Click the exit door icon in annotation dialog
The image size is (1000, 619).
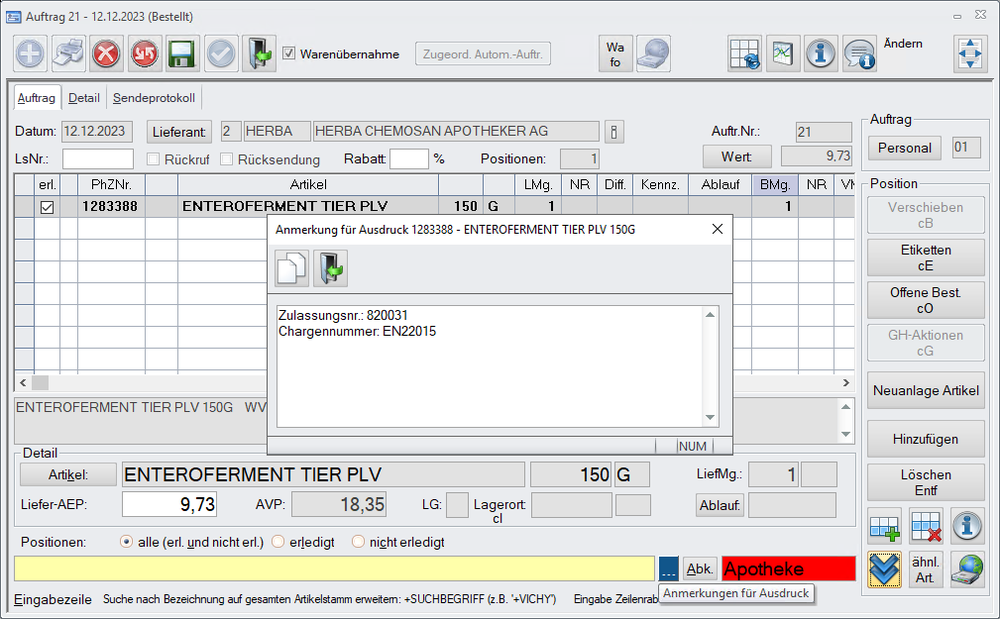click(330, 269)
